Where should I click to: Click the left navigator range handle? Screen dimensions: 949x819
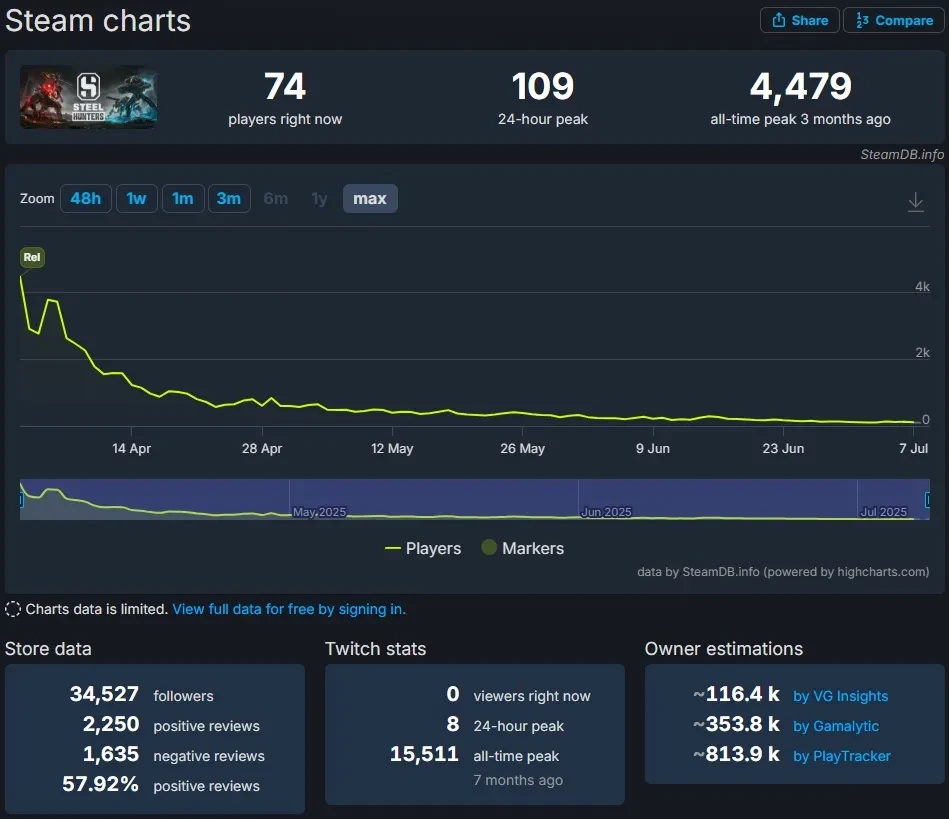coord(22,500)
